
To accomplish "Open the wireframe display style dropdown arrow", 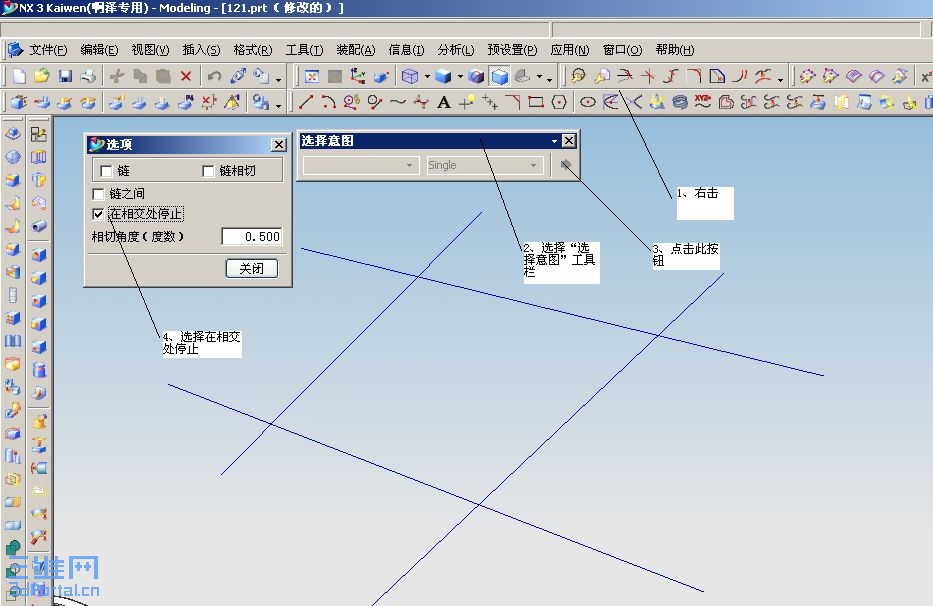I will click(427, 76).
